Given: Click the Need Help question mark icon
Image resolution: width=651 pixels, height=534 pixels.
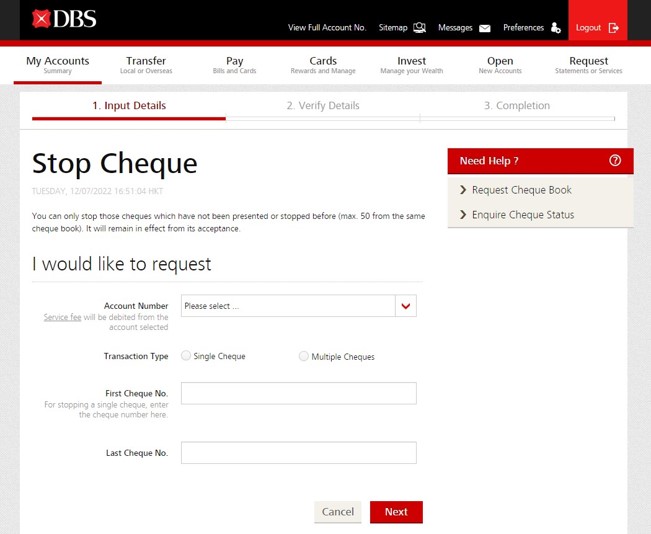Looking at the screenshot, I should click(x=615, y=161).
